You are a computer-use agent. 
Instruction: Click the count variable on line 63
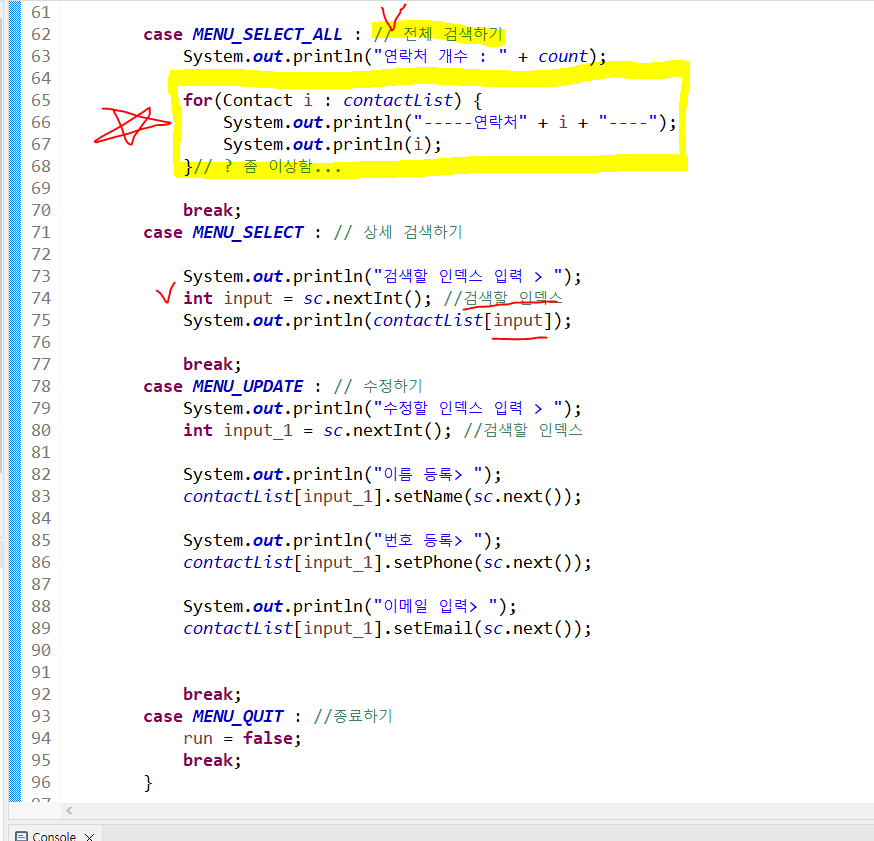(563, 56)
